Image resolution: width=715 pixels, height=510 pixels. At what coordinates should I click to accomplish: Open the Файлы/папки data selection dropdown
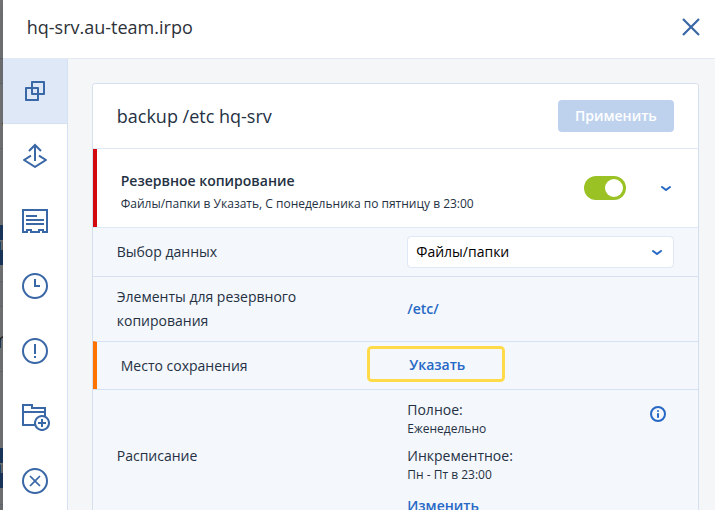pos(540,252)
